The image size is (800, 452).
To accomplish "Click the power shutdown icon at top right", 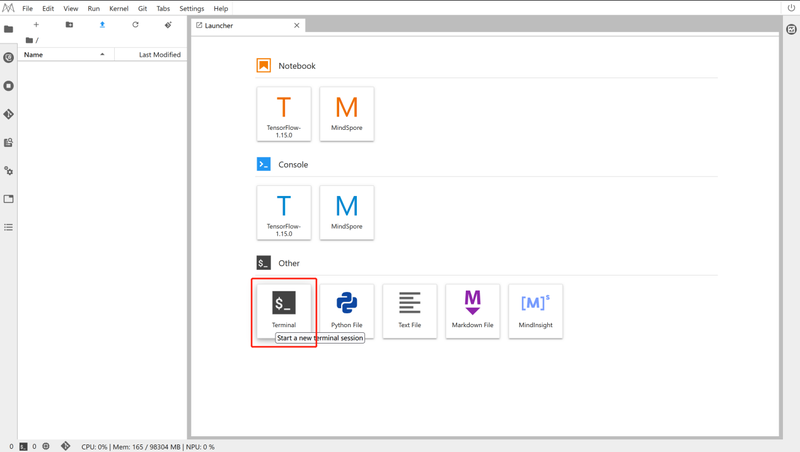I will point(791,8).
